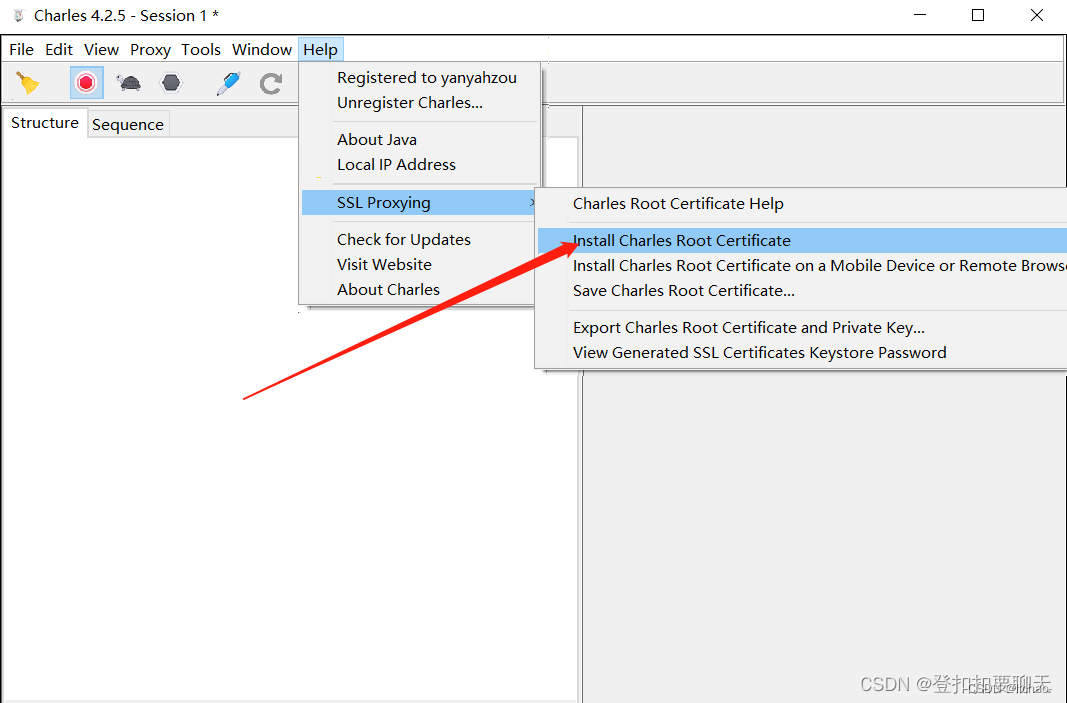Install certificate on a Mobile Device or Remote Browser

click(x=802, y=265)
